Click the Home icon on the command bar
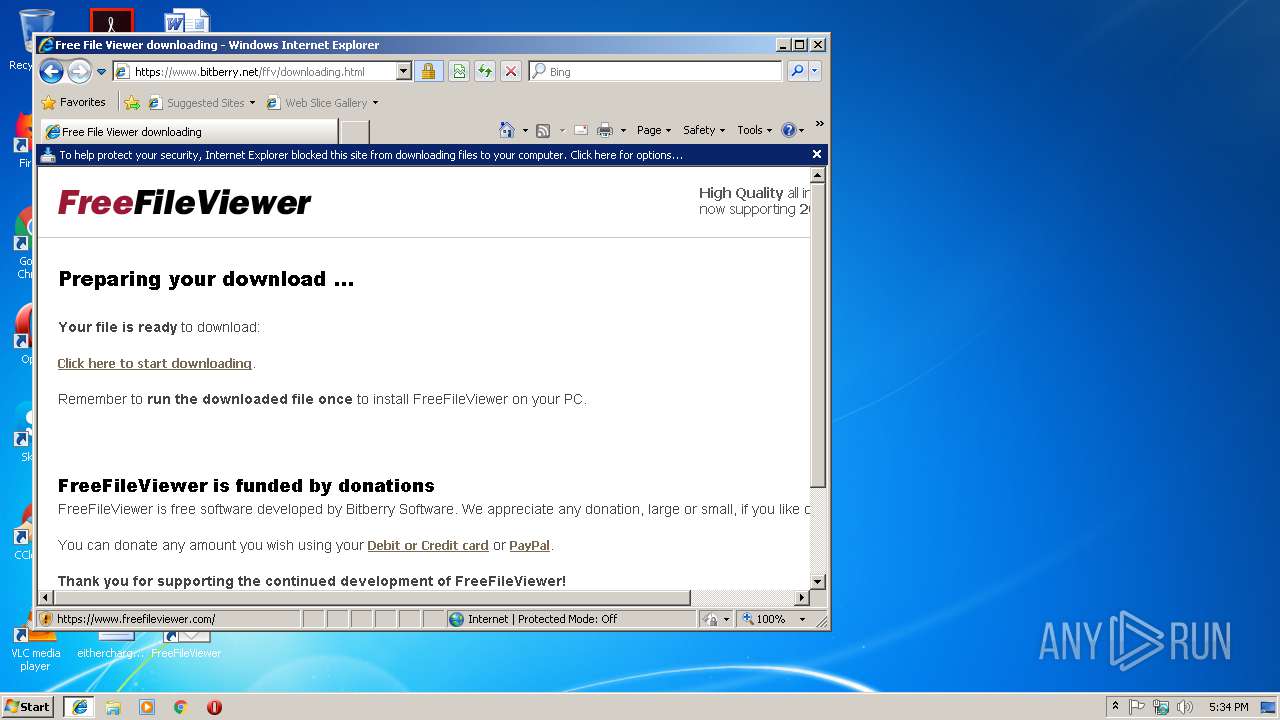This screenshot has width=1280, height=720. tap(507, 130)
